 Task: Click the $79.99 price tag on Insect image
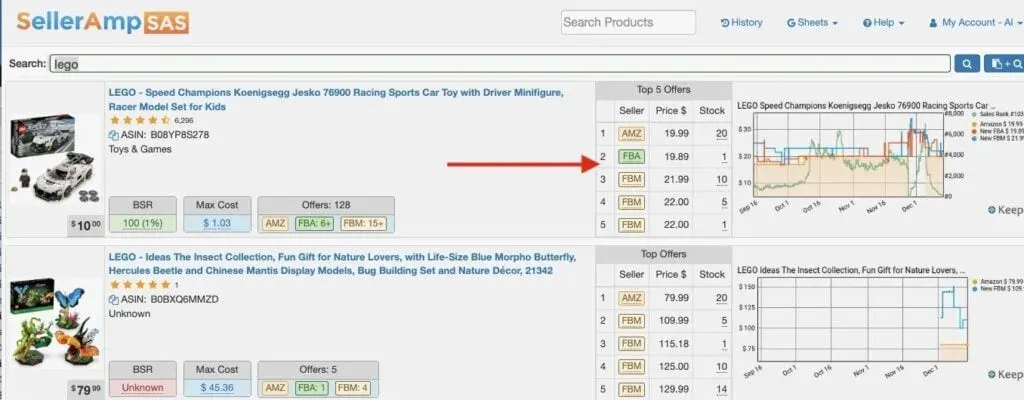pyautogui.click(x=86, y=390)
